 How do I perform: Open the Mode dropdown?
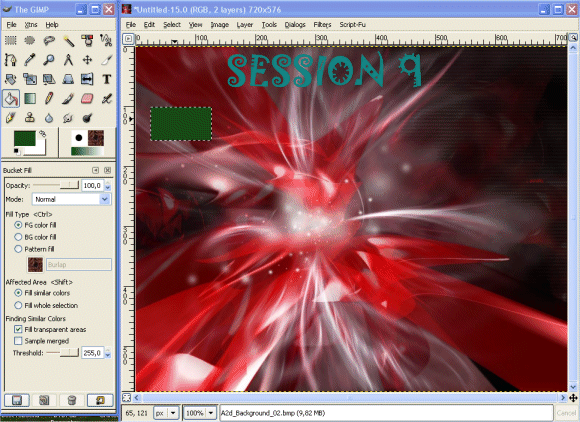click(x=71, y=199)
